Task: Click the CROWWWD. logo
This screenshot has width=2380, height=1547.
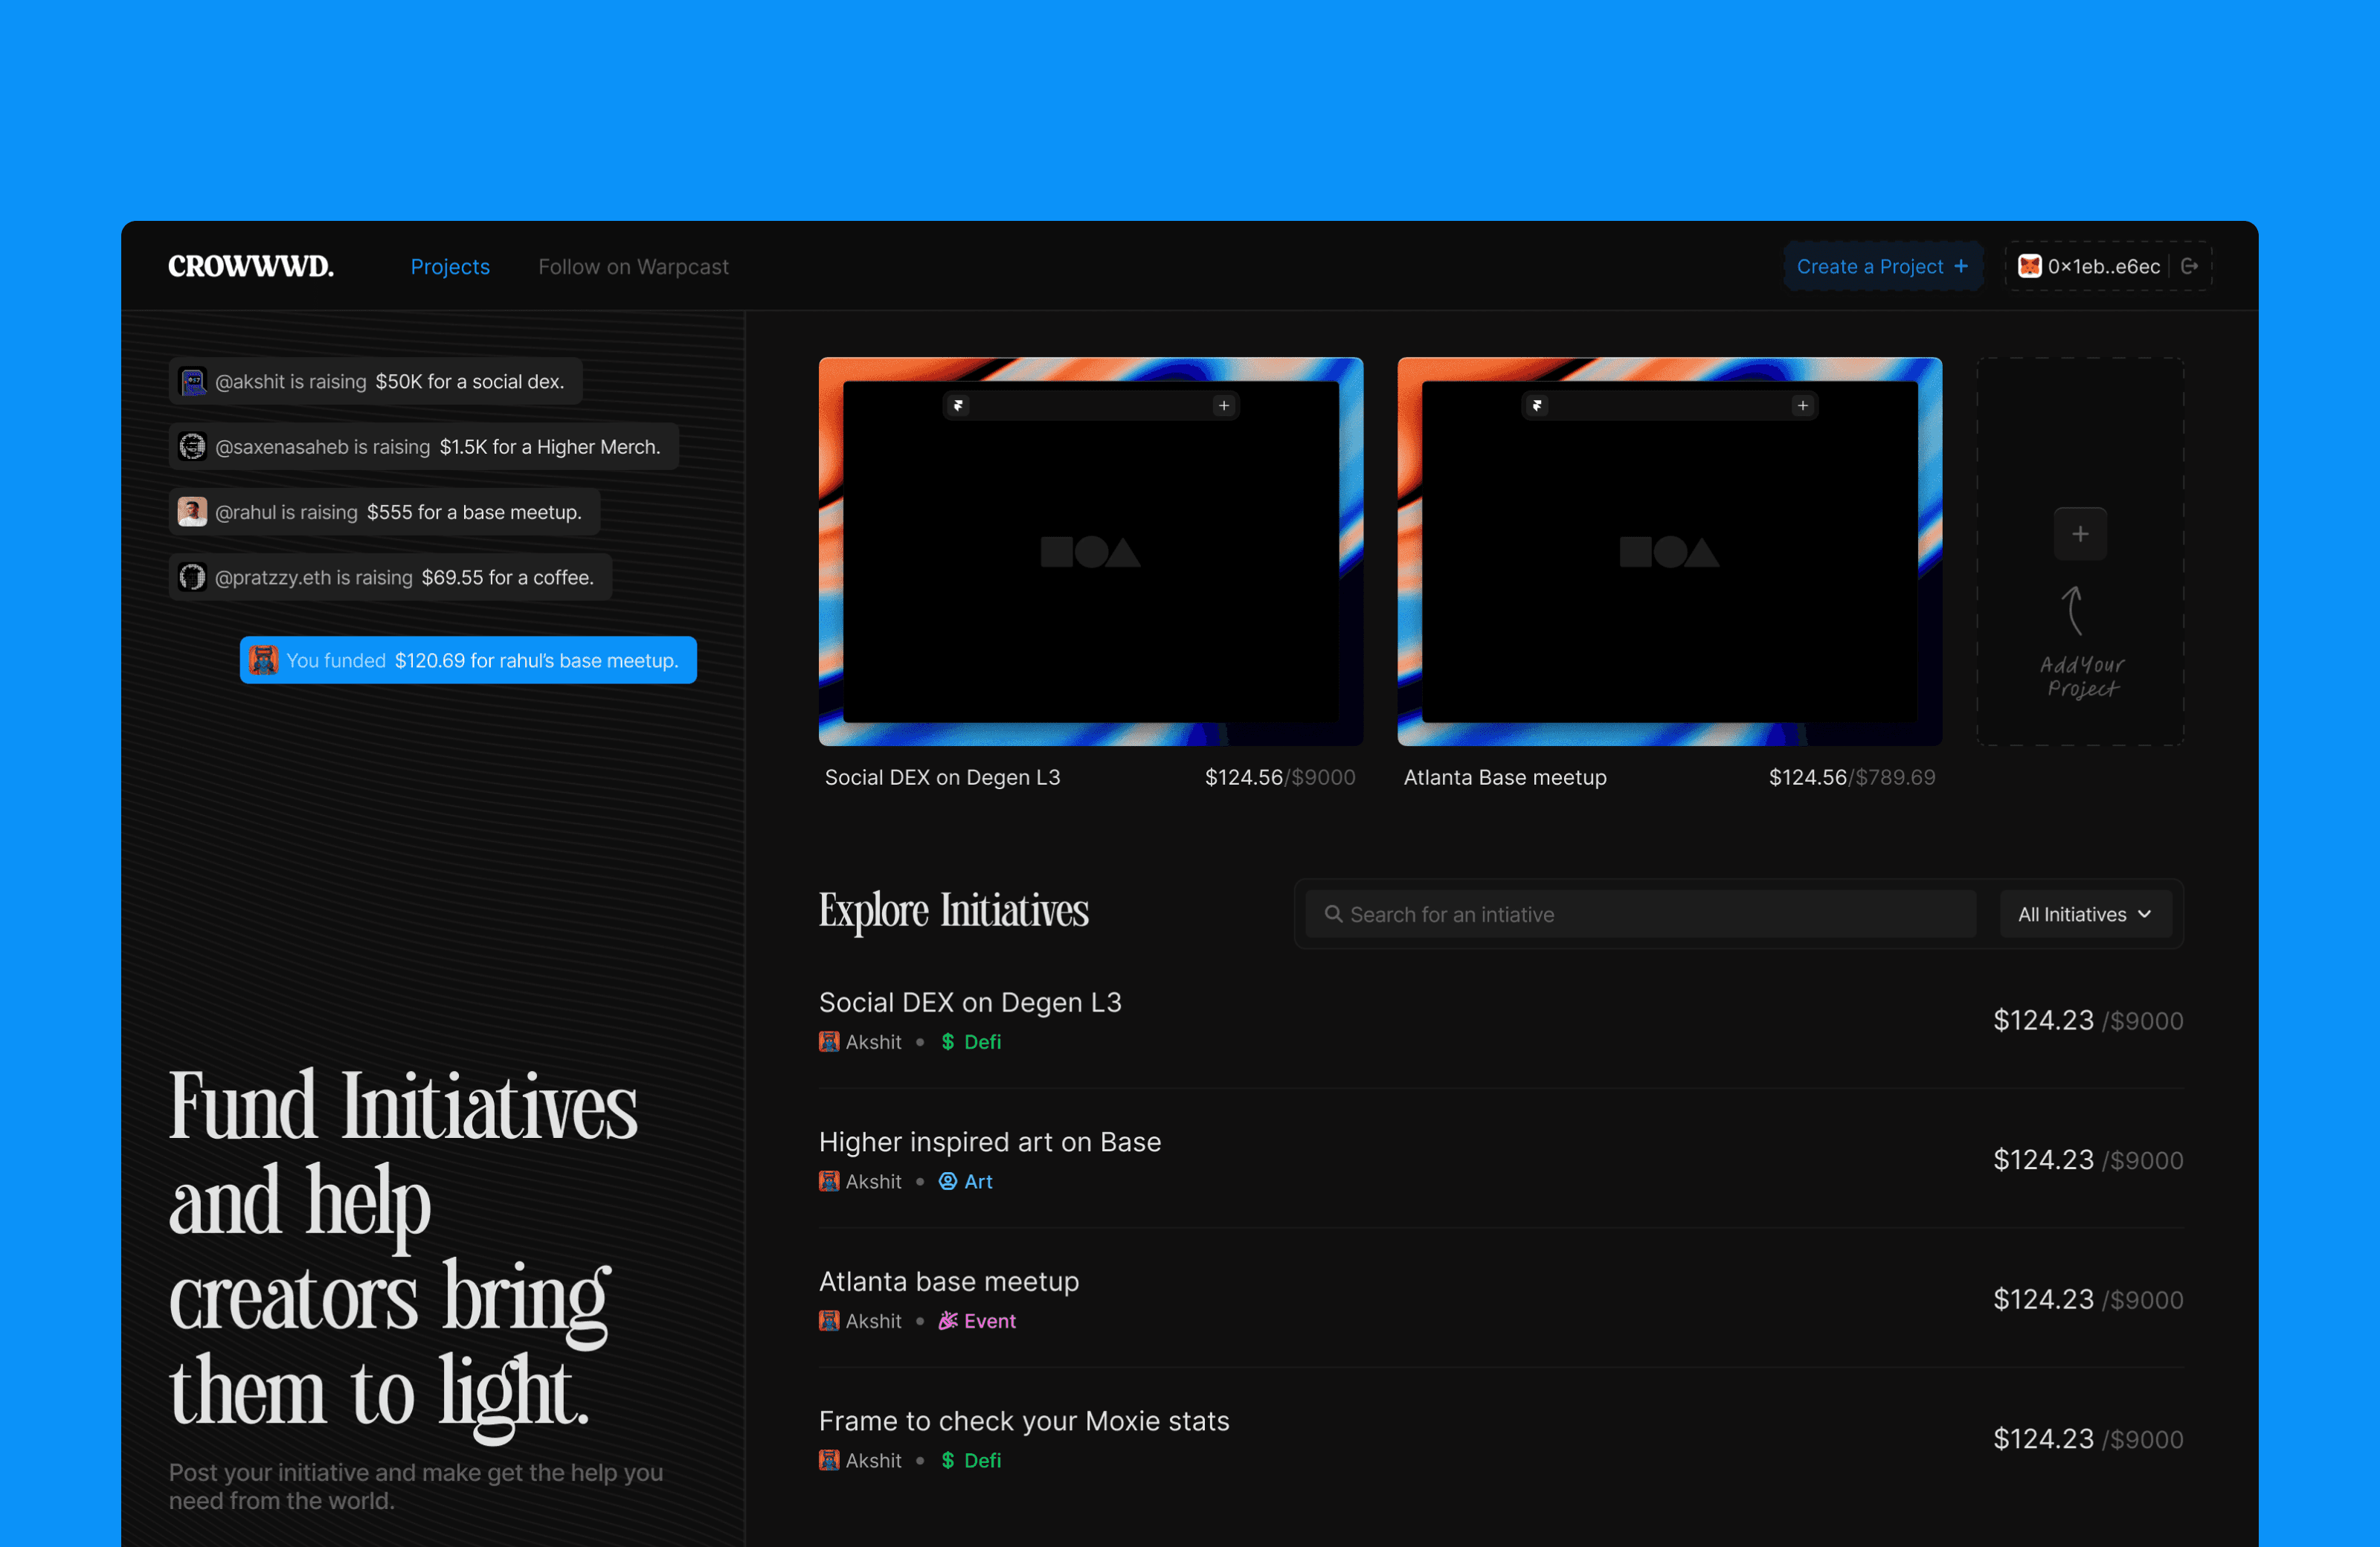Action: point(251,266)
